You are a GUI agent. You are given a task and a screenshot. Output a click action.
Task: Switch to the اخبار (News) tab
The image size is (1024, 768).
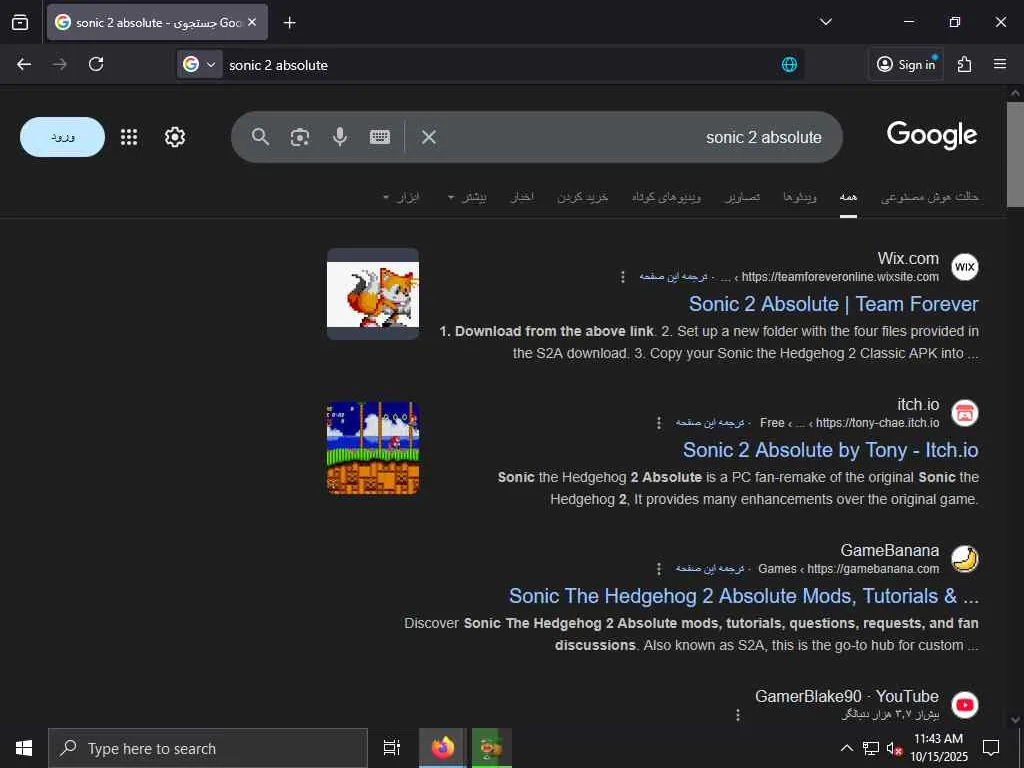pos(522,197)
